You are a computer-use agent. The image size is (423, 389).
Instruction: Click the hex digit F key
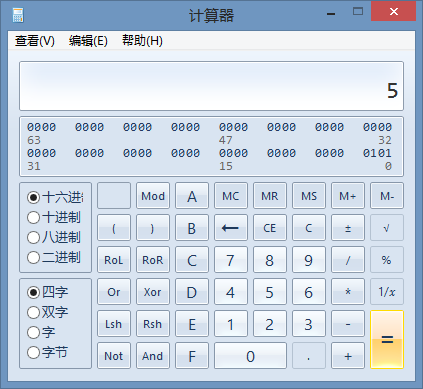(192, 356)
